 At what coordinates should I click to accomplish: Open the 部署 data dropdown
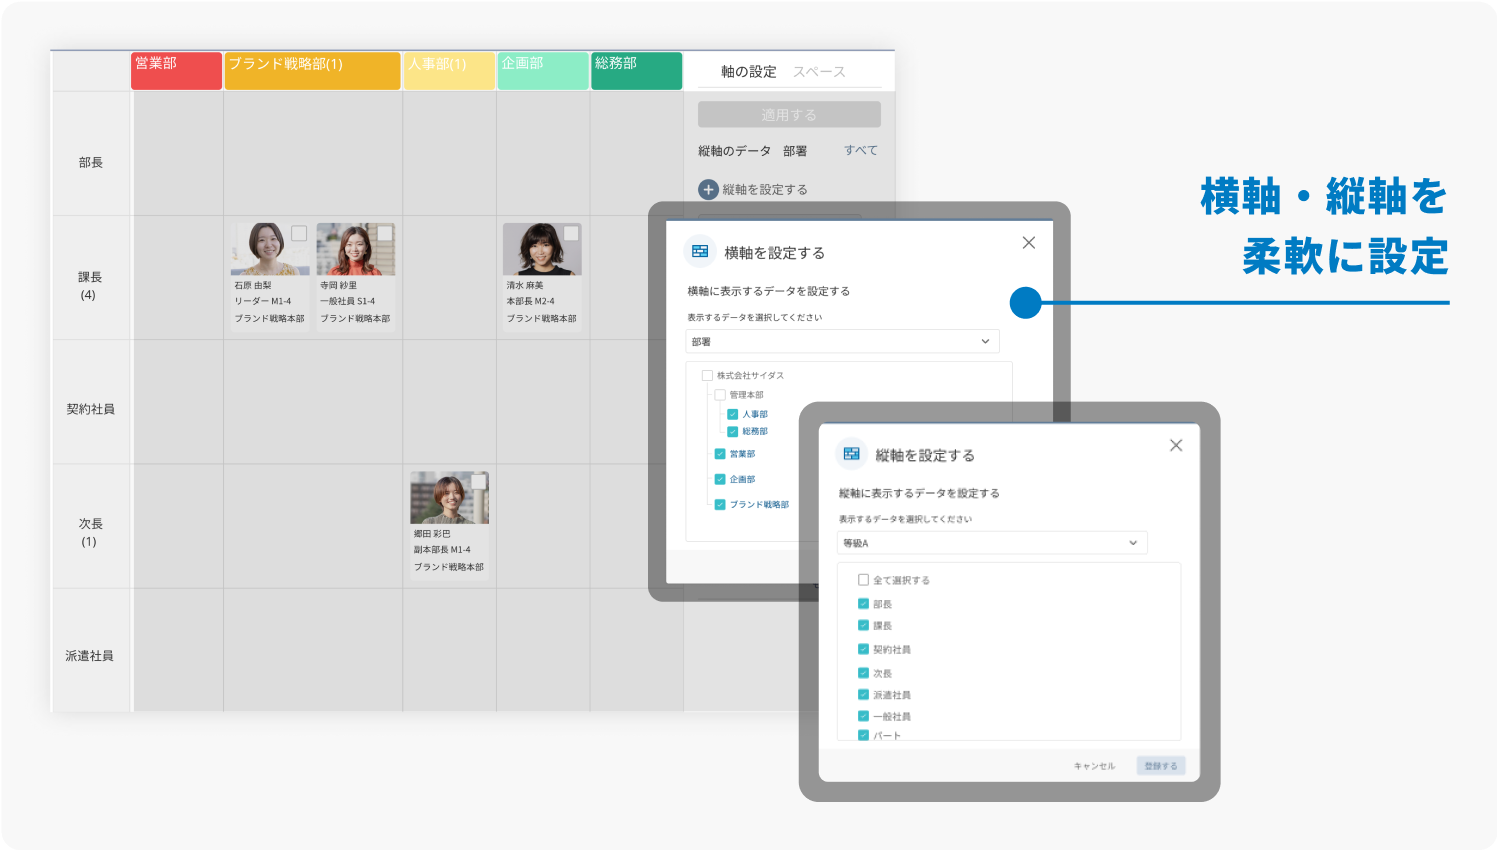(x=842, y=342)
